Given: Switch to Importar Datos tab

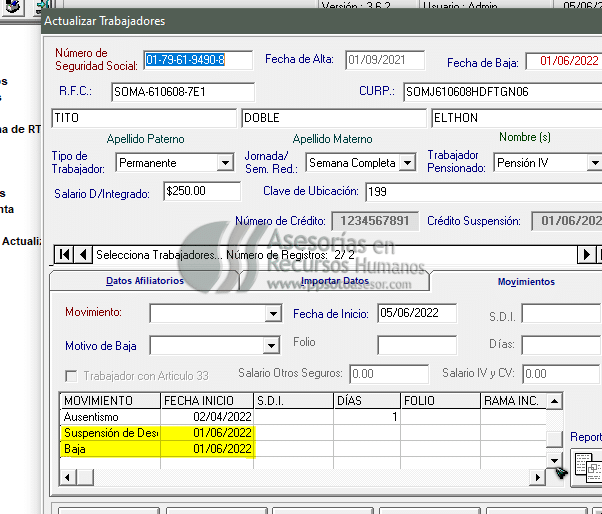Looking at the screenshot, I should [x=335, y=281].
